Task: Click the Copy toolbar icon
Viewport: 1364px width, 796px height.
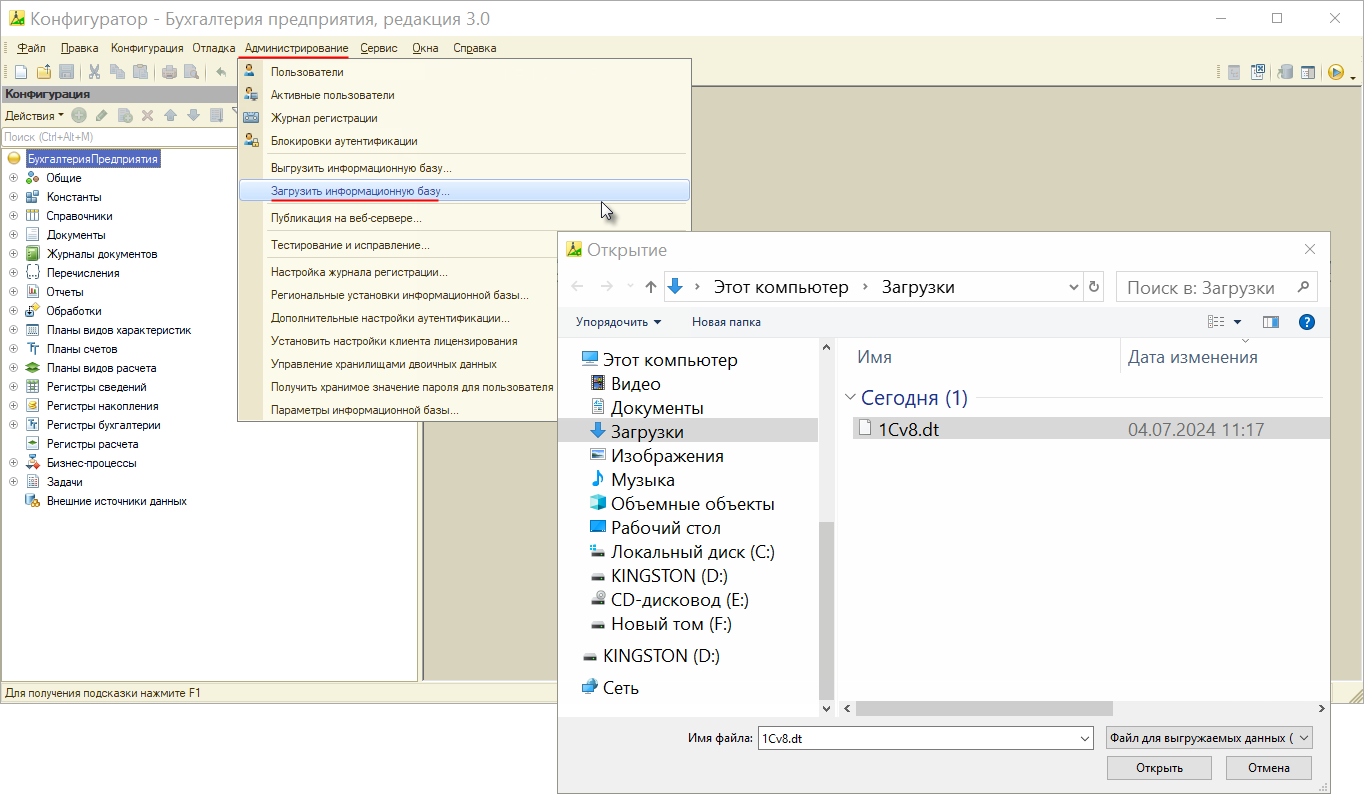Action: (117, 72)
